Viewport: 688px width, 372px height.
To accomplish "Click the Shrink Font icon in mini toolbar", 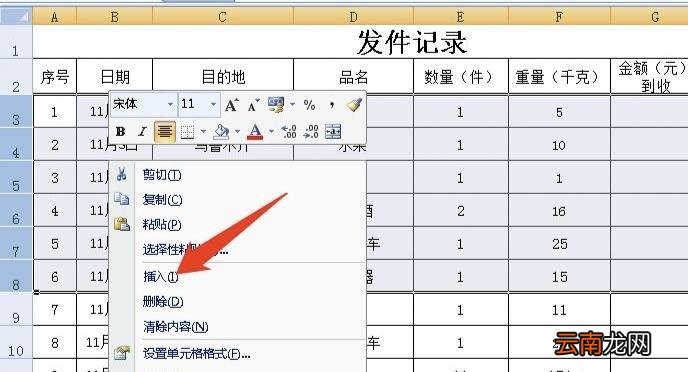I will 253,105.
